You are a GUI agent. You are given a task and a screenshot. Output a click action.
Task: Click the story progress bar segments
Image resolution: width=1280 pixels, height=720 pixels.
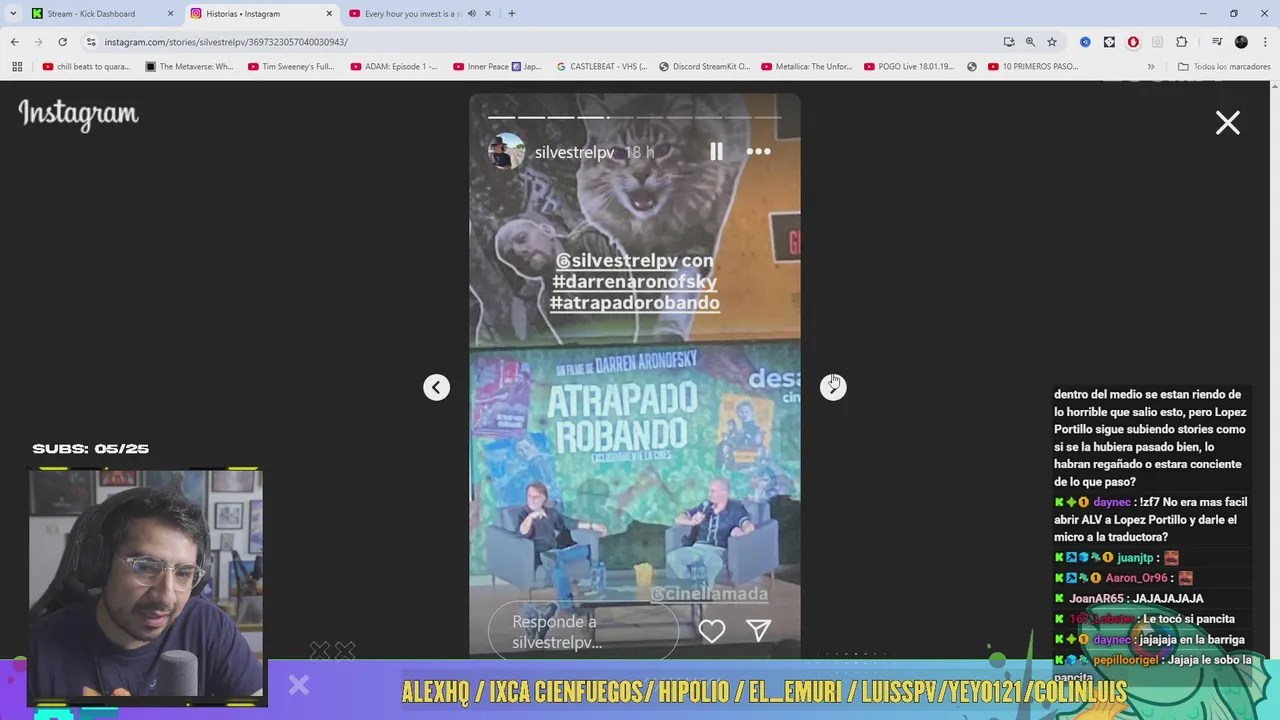pyautogui.click(x=634, y=117)
